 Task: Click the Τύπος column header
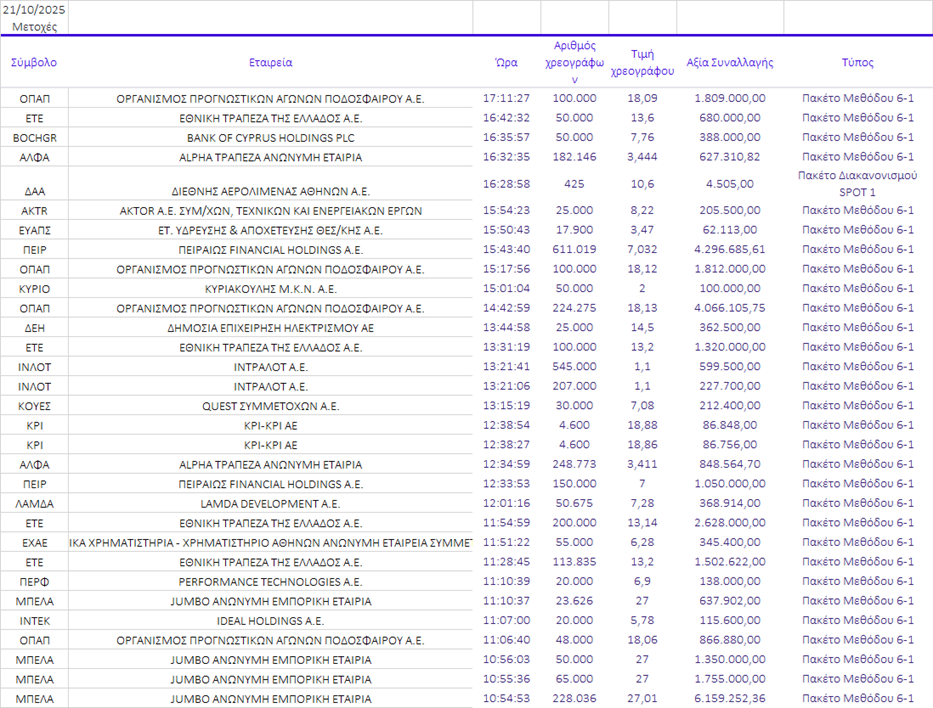point(857,62)
